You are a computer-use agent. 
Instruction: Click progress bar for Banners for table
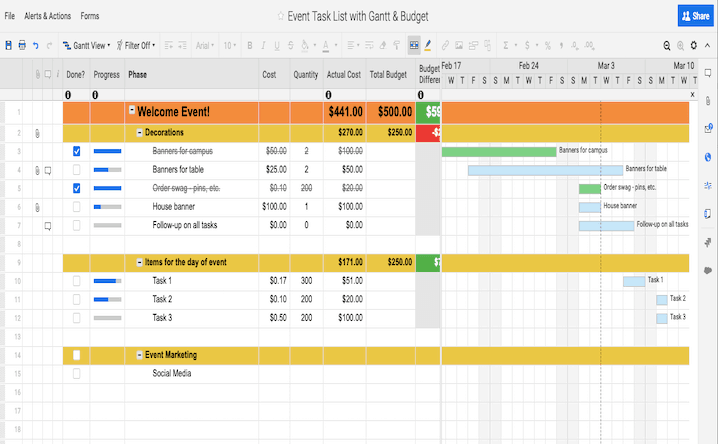[x=107, y=170]
